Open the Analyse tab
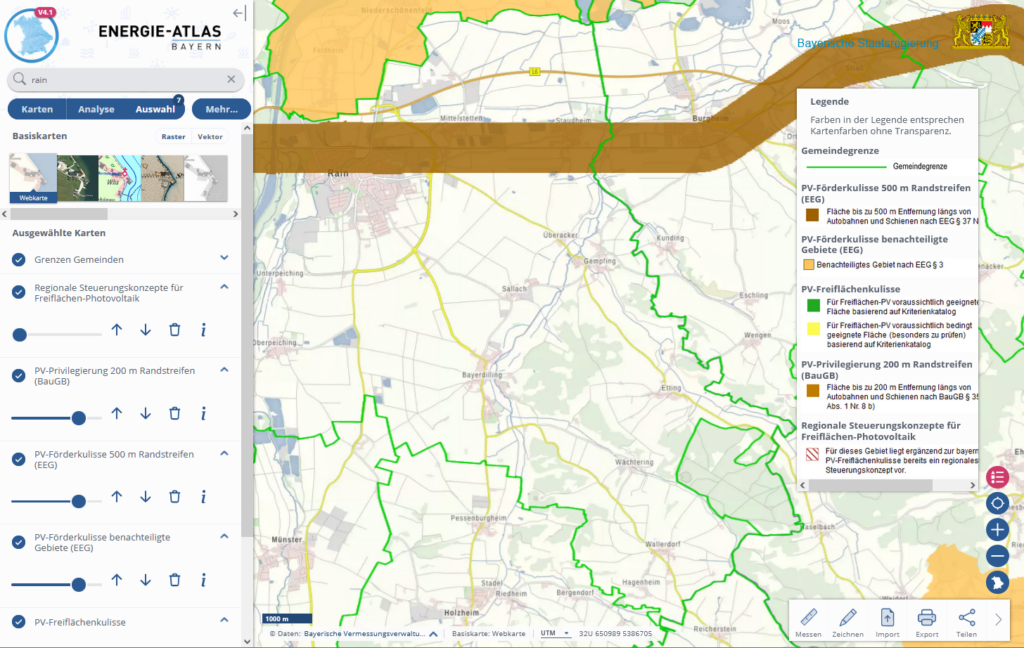Viewport: 1024px width, 648px height. pos(96,109)
